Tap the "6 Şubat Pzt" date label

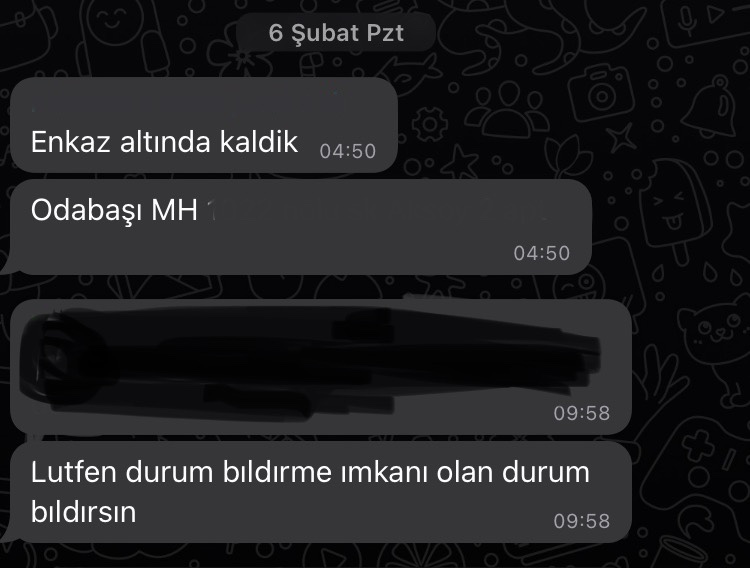[x=336, y=33]
